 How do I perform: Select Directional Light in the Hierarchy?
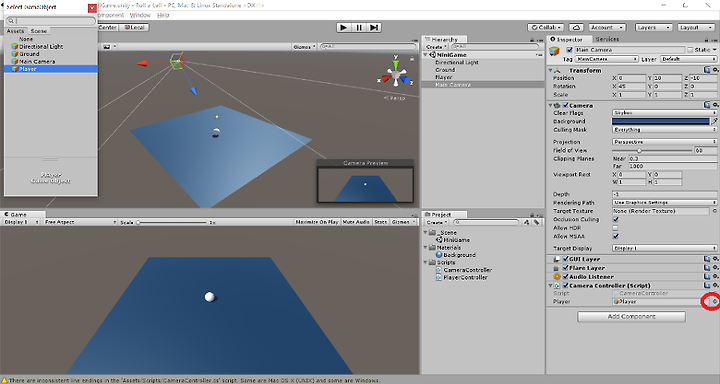click(457, 62)
